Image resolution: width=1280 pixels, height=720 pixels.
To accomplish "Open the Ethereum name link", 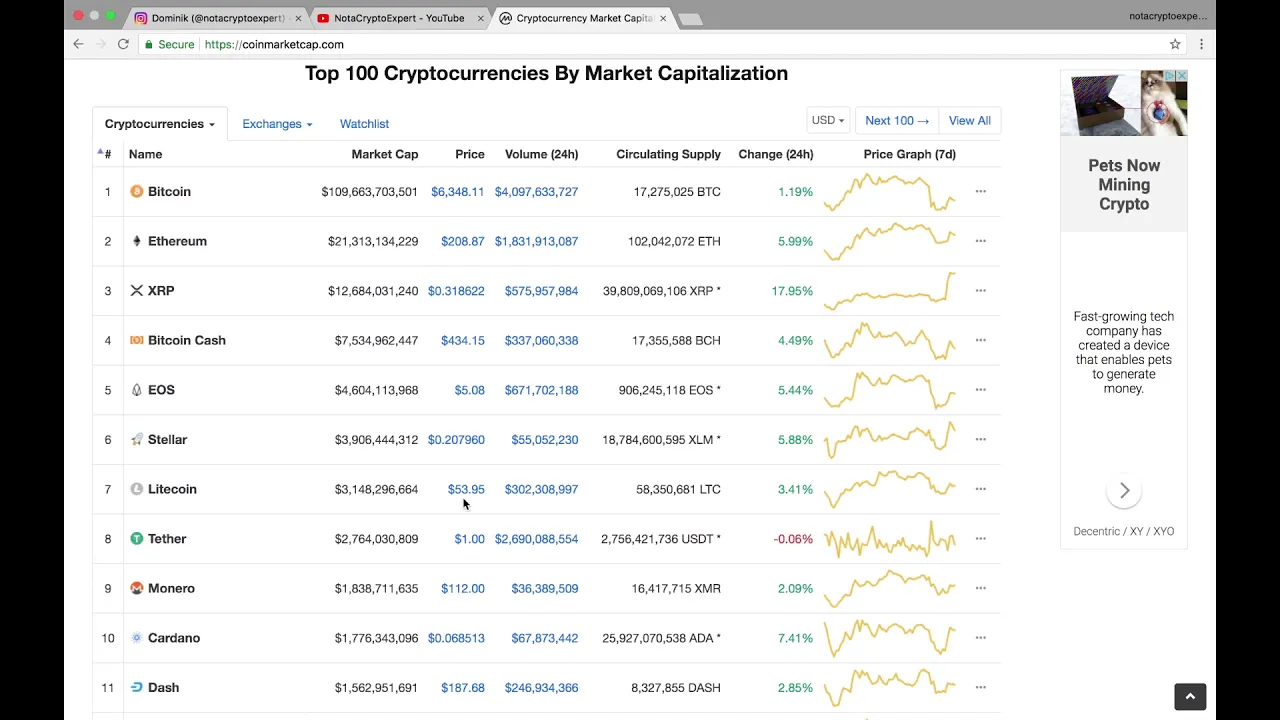I will pos(177,241).
